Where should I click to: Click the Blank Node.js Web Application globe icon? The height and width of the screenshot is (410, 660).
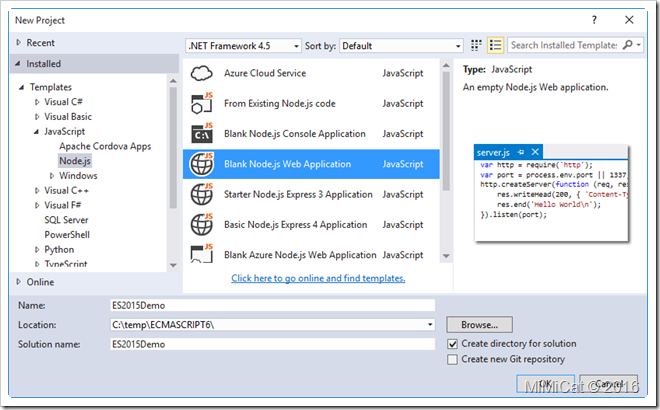(201, 164)
